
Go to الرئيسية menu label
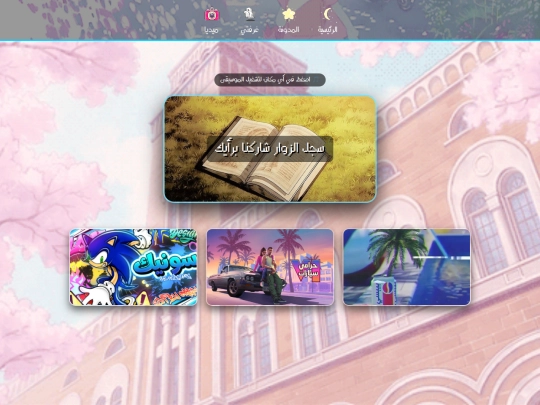coord(328,30)
